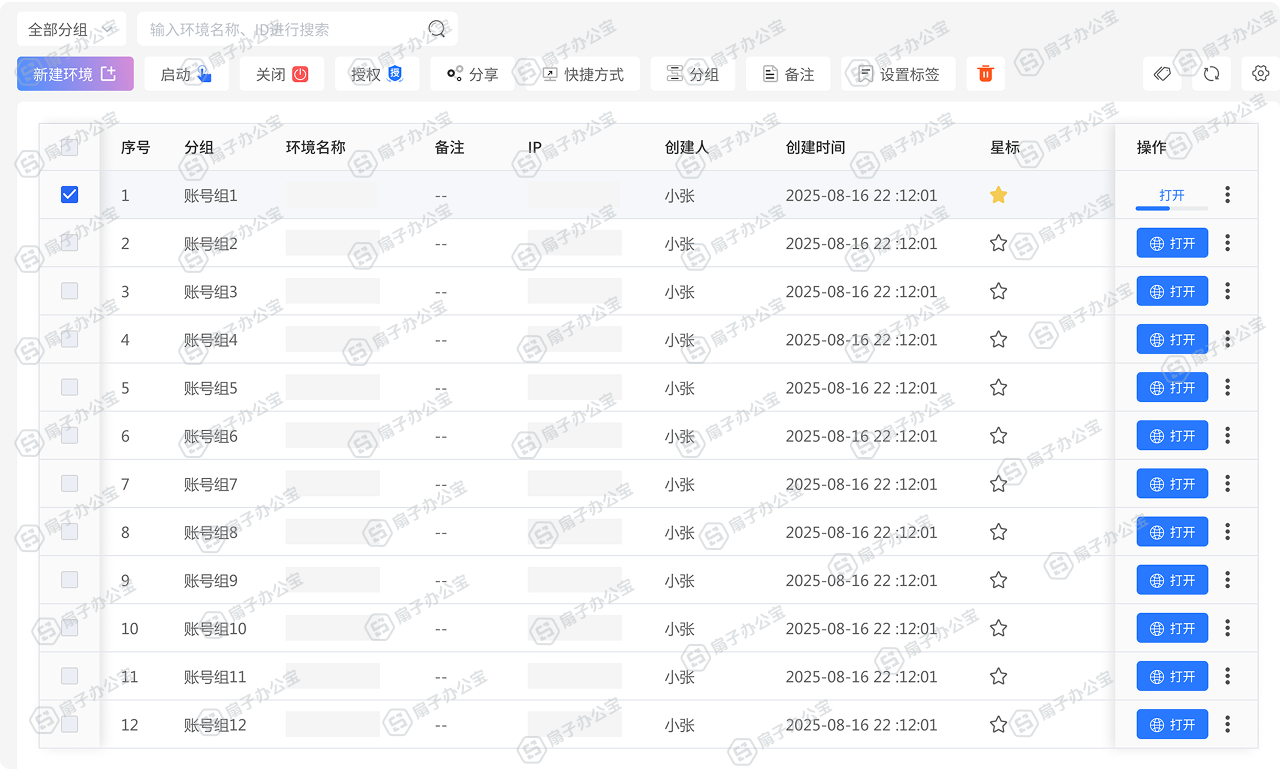Star the row 10 environment
This screenshot has width=1282, height=772.
[x=998, y=628]
